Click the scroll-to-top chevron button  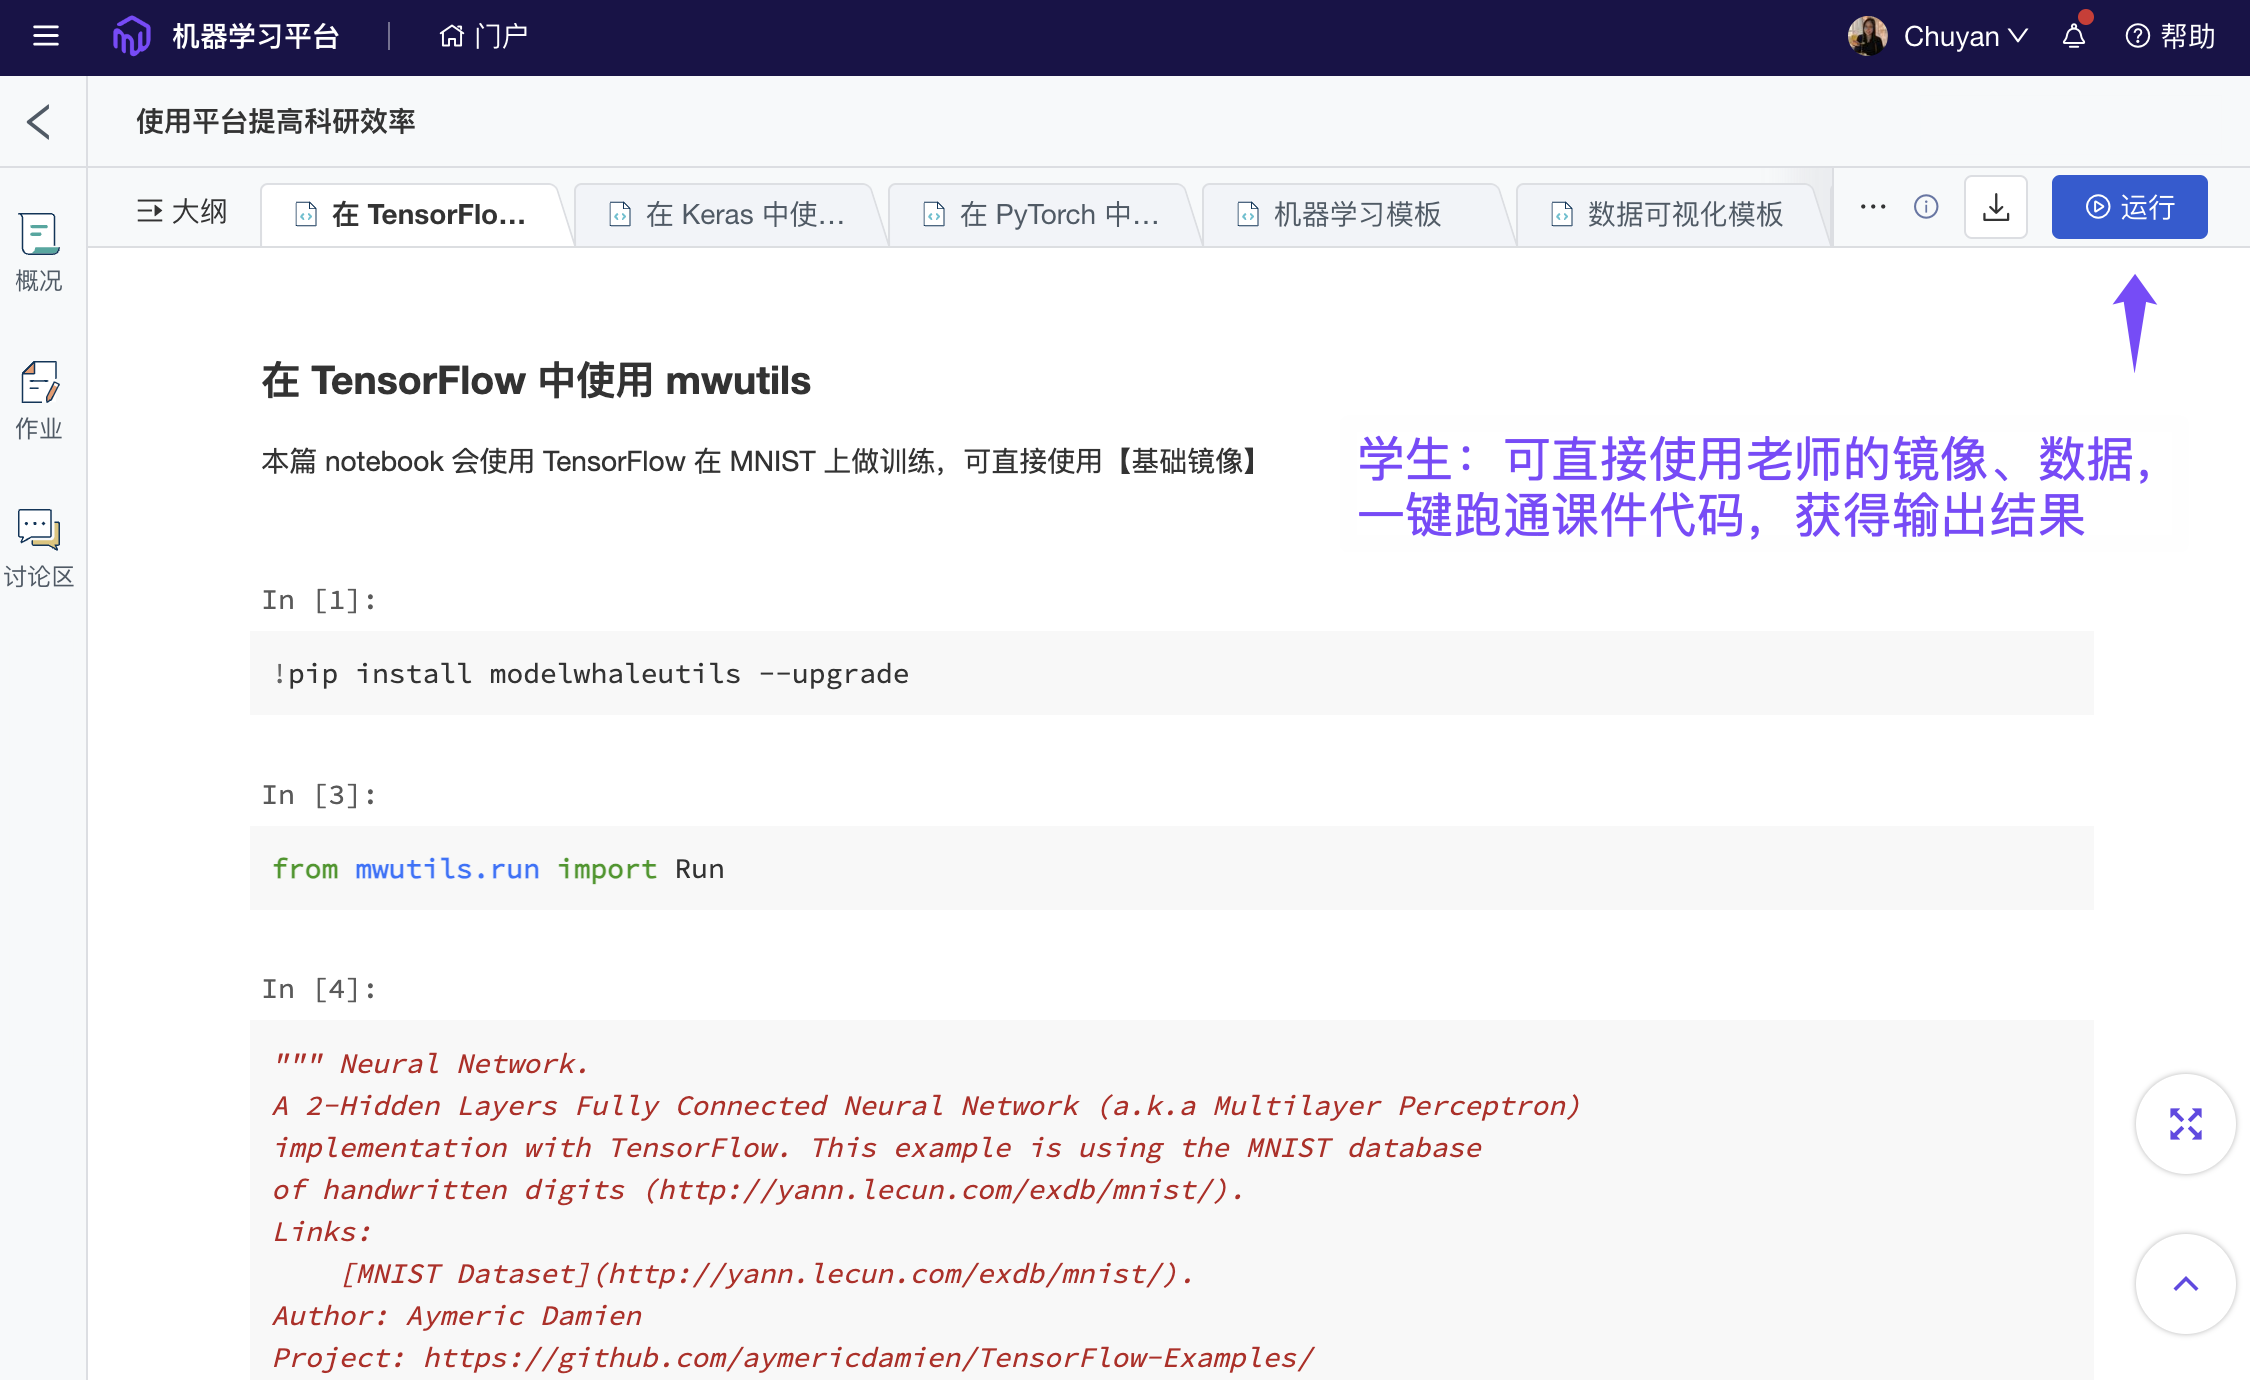[2185, 1285]
